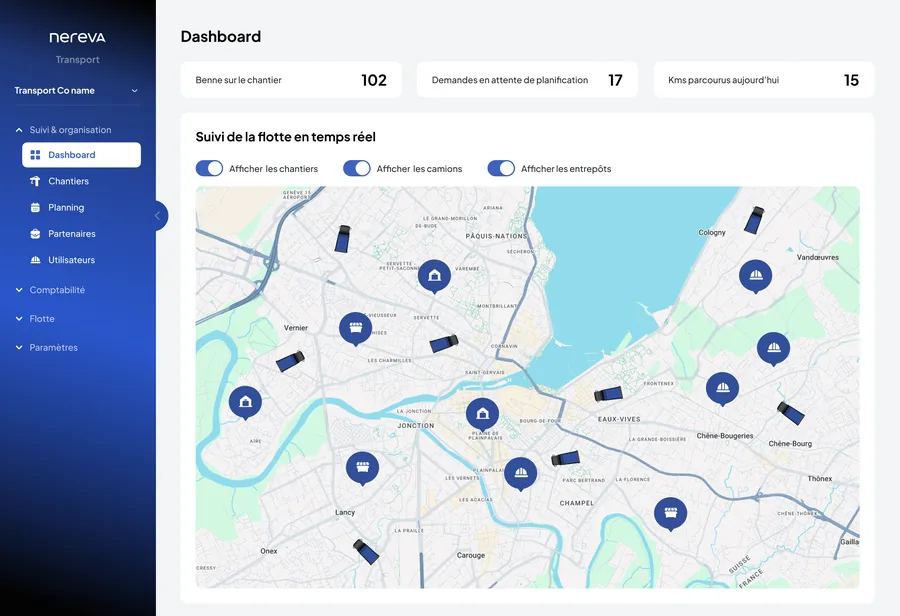900x616 pixels.
Task: Toggle Afficher les entrepôts switch
Action: tap(501, 168)
